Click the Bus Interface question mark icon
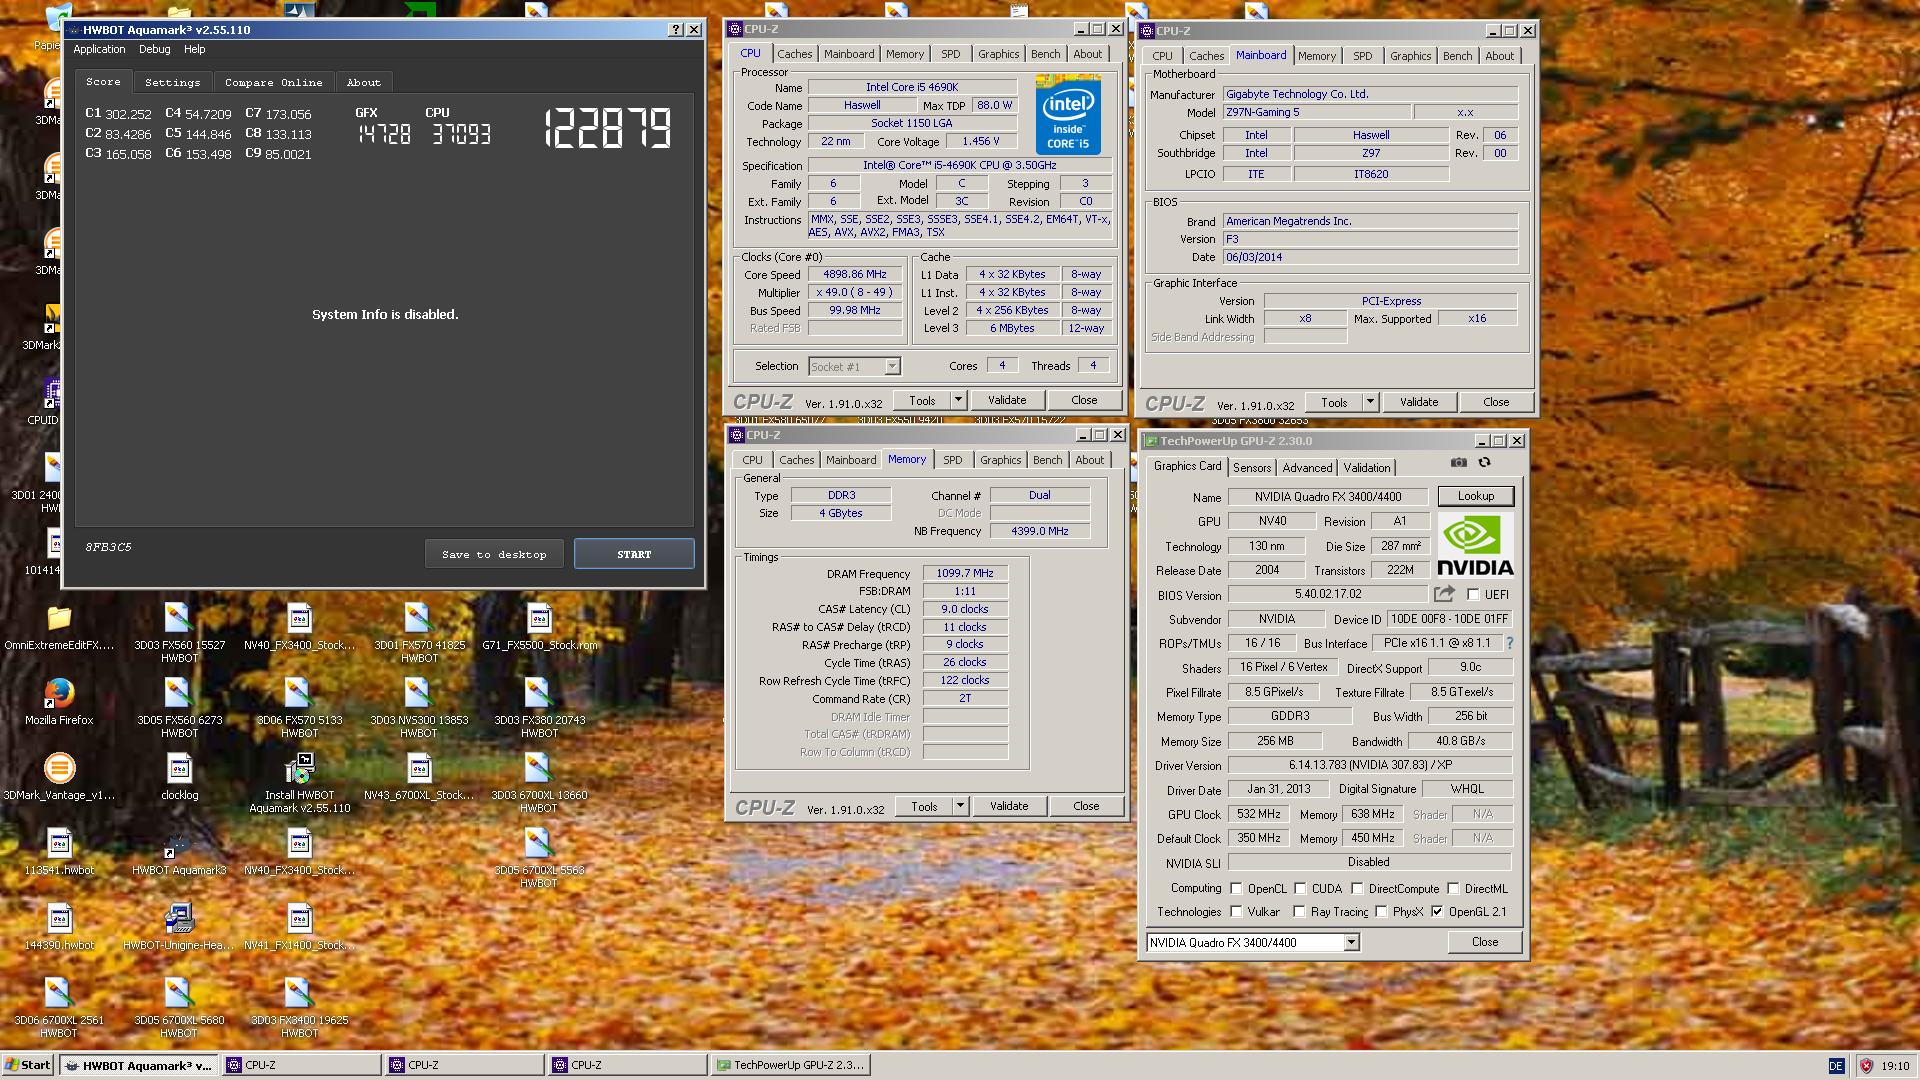1920x1080 pixels. click(x=1510, y=643)
